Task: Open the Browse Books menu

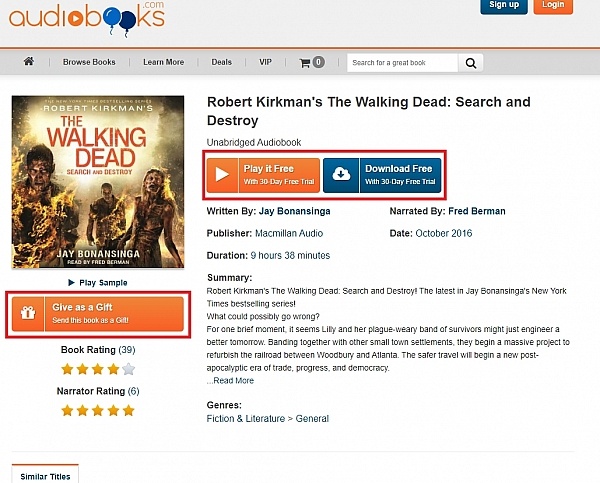Action: [x=89, y=62]
